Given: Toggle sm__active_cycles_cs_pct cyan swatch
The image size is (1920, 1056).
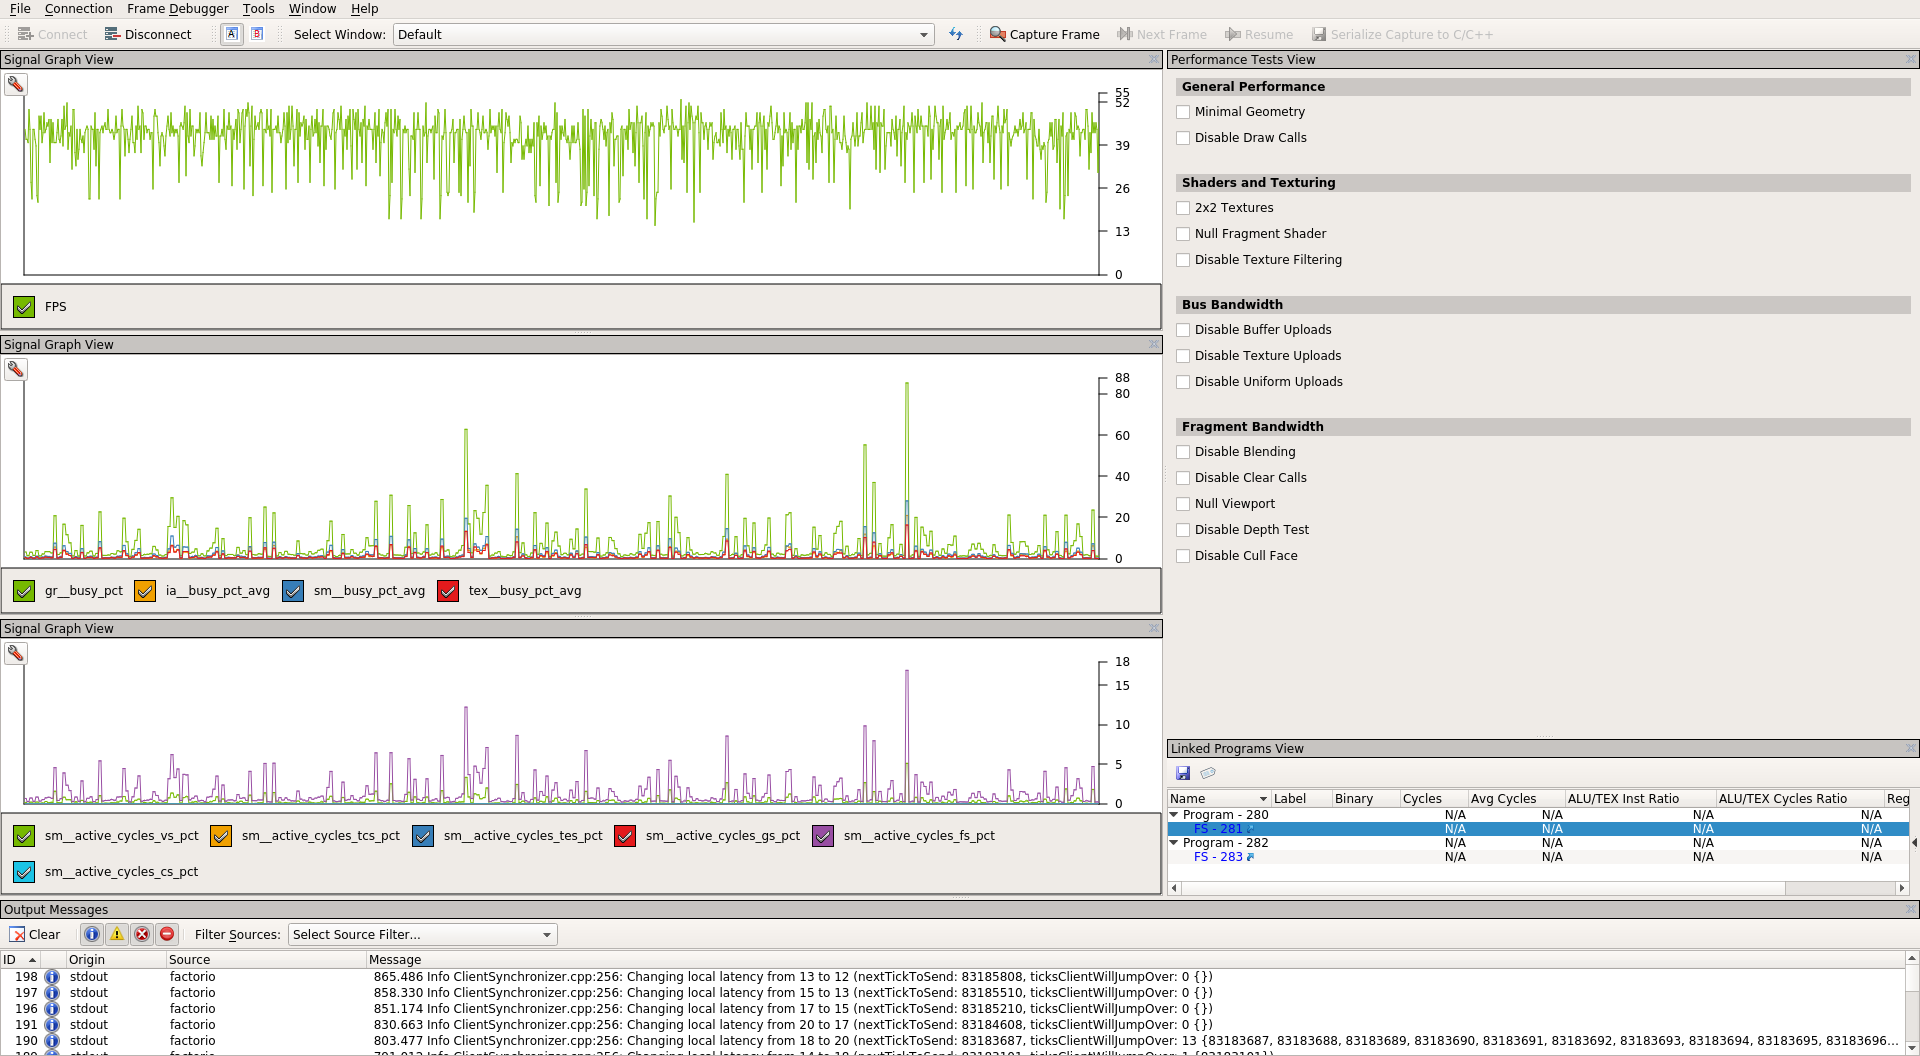Looking at the screenshot, I should (24, 872).
